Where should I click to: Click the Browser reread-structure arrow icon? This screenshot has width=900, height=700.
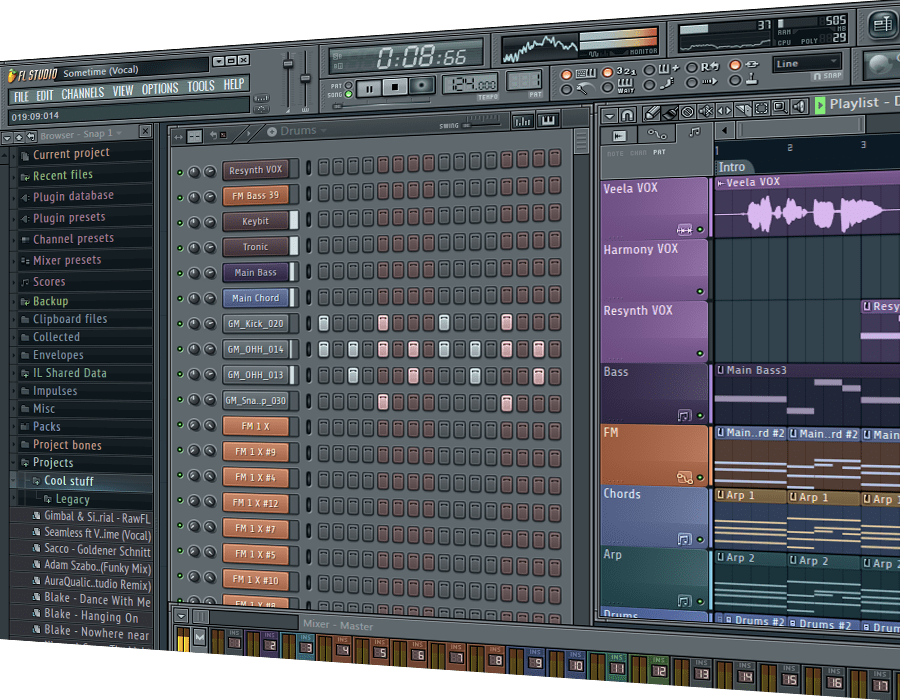[x=31, y=137]
